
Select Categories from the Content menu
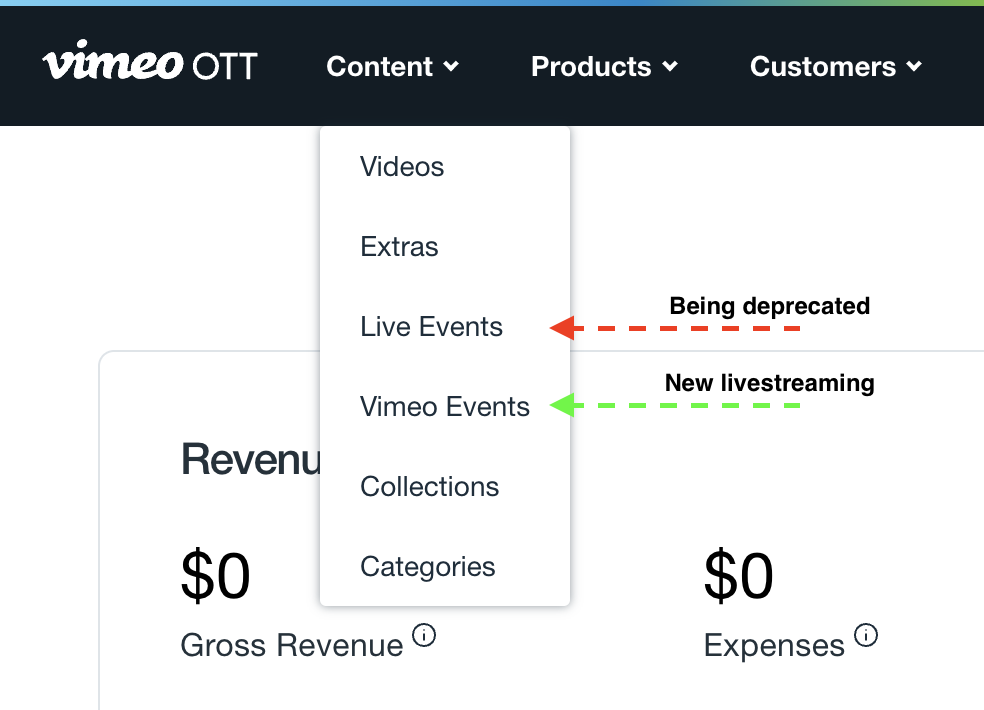[428, 567]
